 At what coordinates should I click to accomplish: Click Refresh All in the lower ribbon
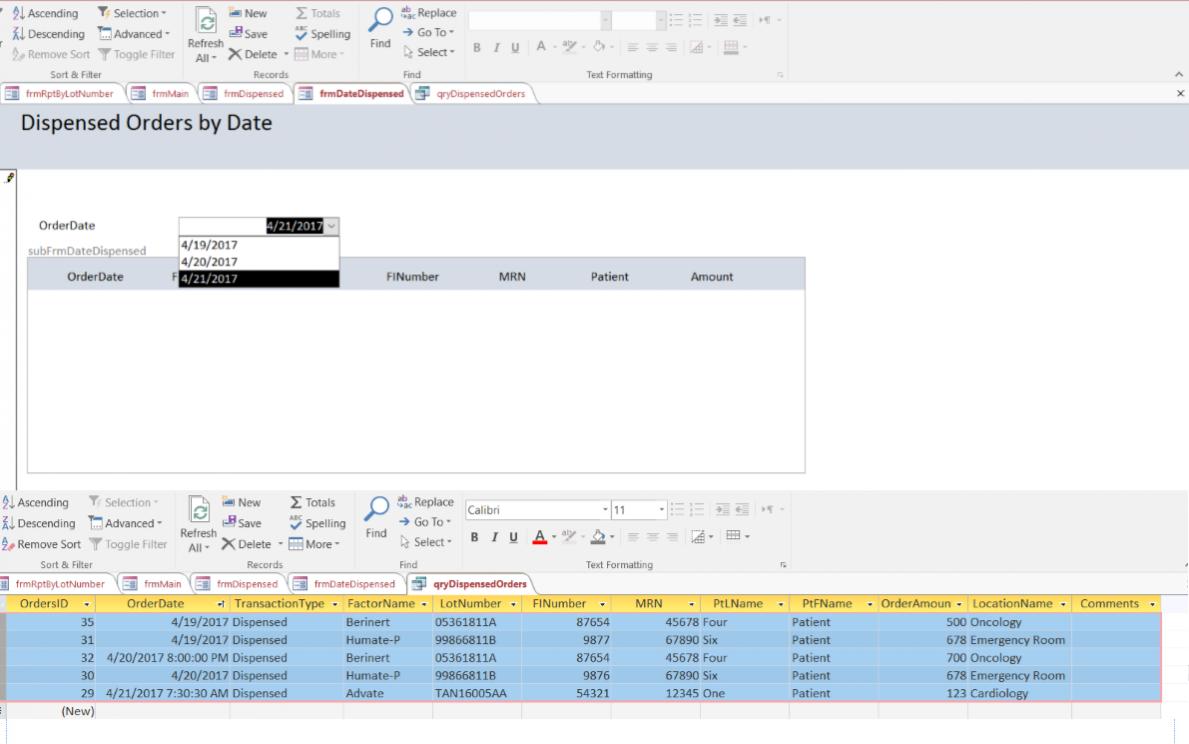(198, 524)
